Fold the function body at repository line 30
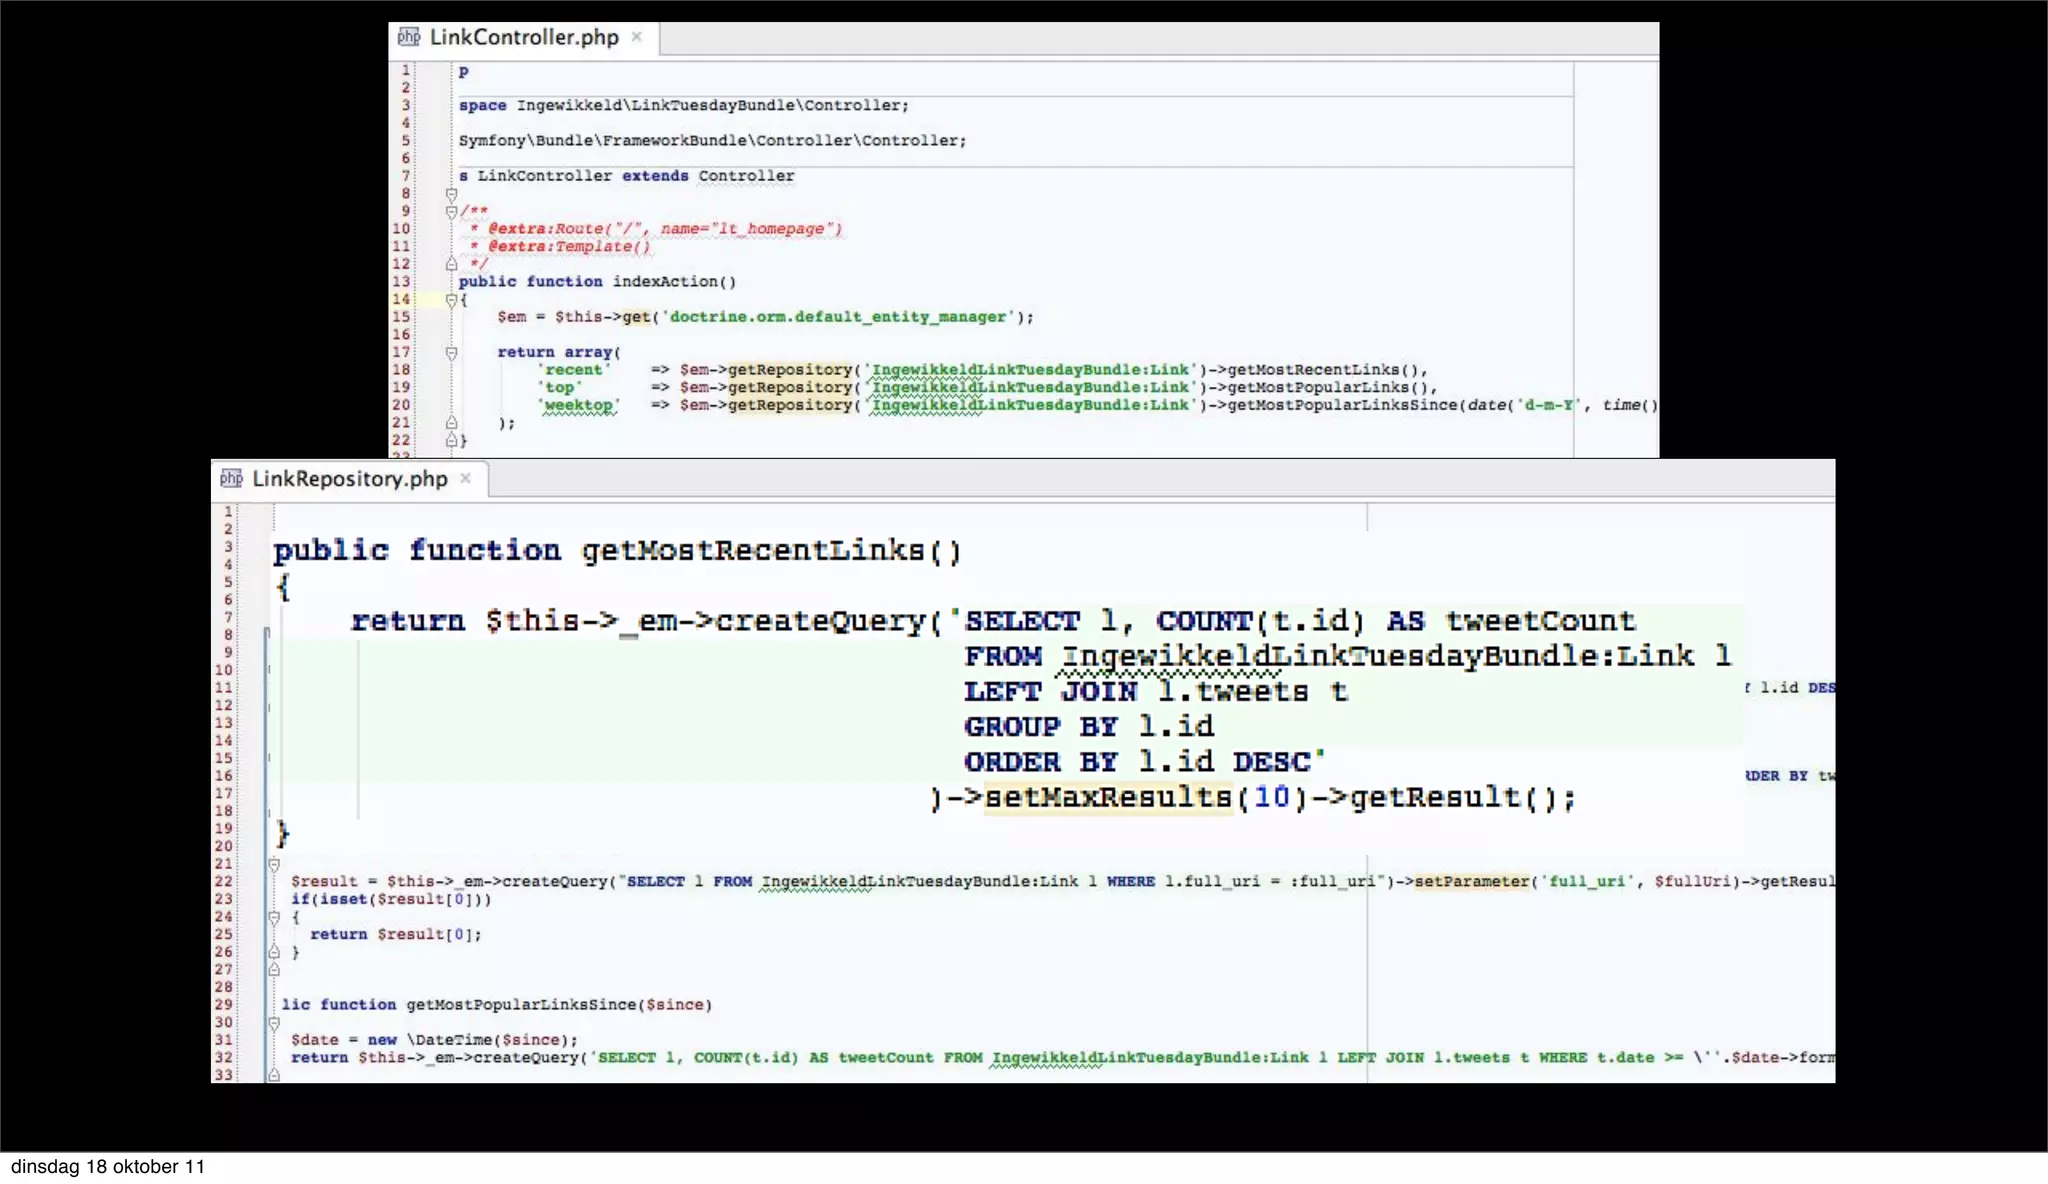 pyautogui.click(x=274, y=1023)
